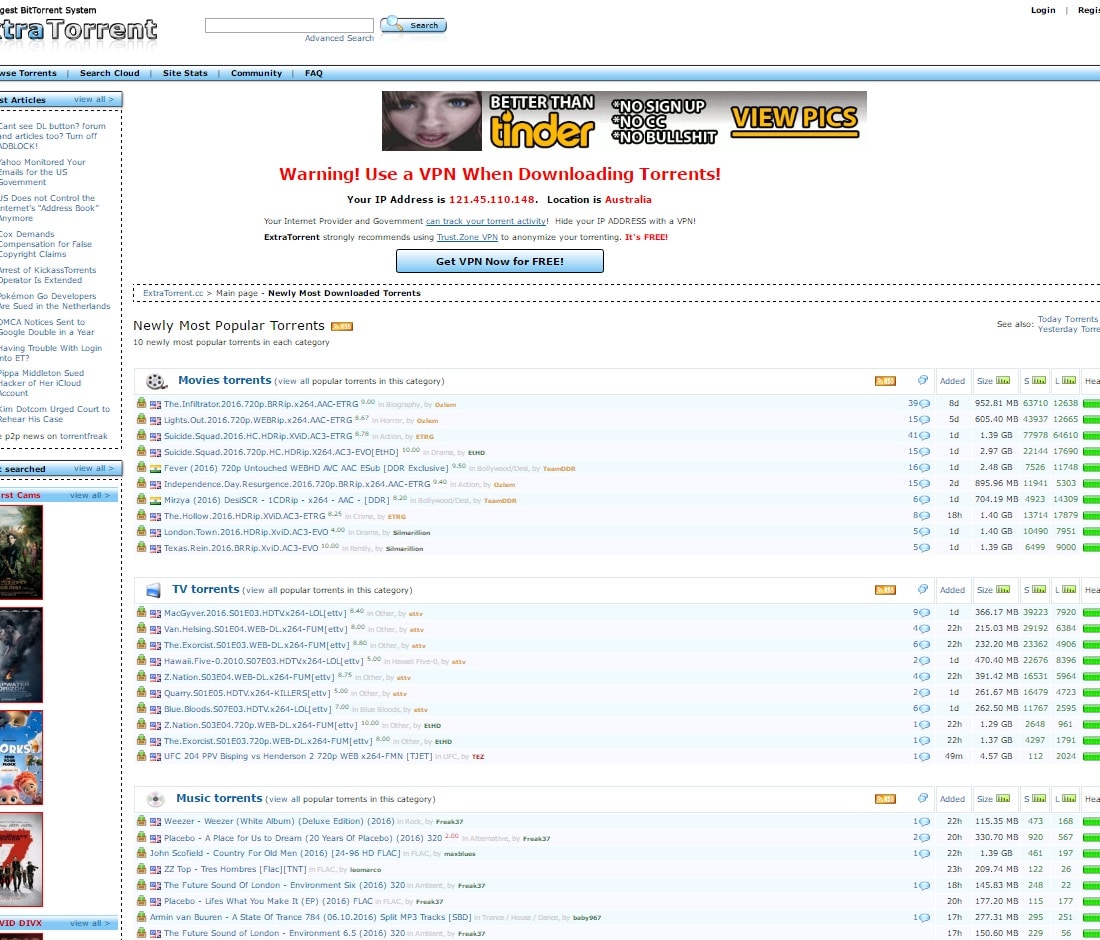The width and height of the screenshot is (1100, 940).
Task: Click India flag icon on Fever (2016) row
Action: [x=155, y=469]
